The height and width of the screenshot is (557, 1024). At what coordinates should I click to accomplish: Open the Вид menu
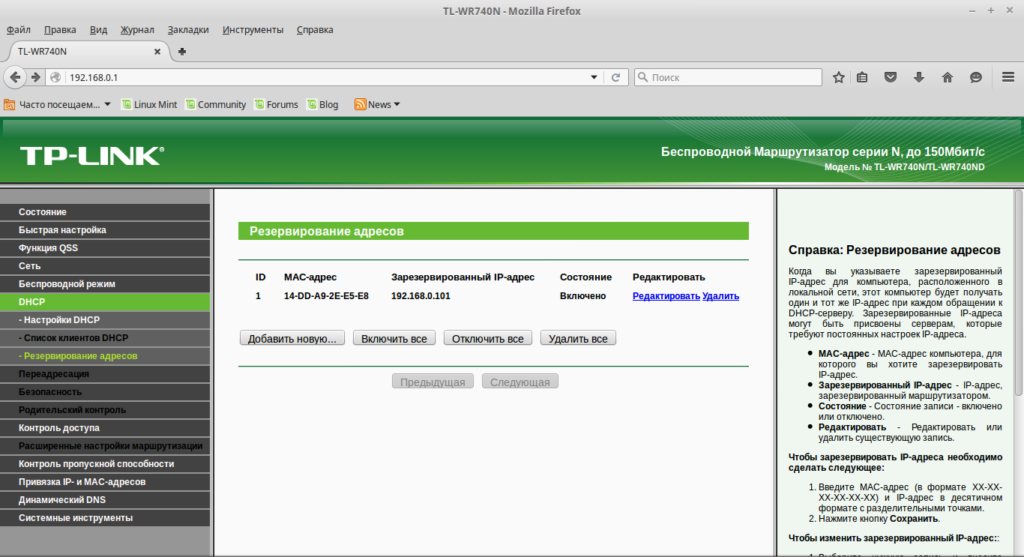point(98,29)
